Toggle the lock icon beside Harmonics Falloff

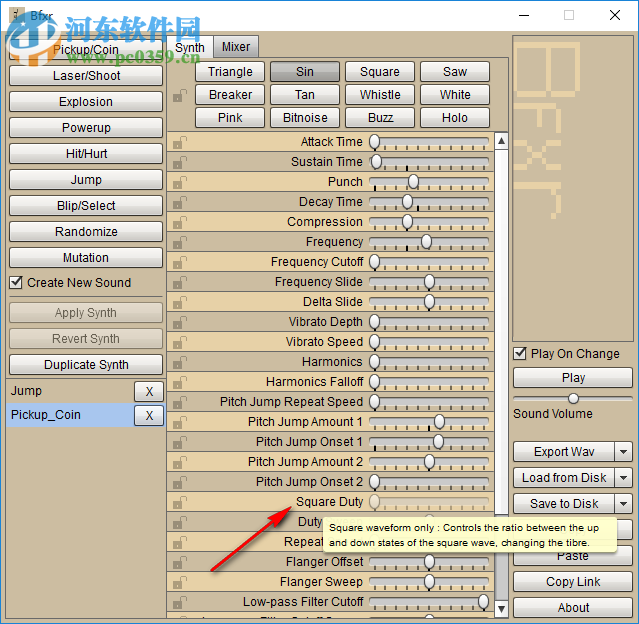[x=180, y=382]
